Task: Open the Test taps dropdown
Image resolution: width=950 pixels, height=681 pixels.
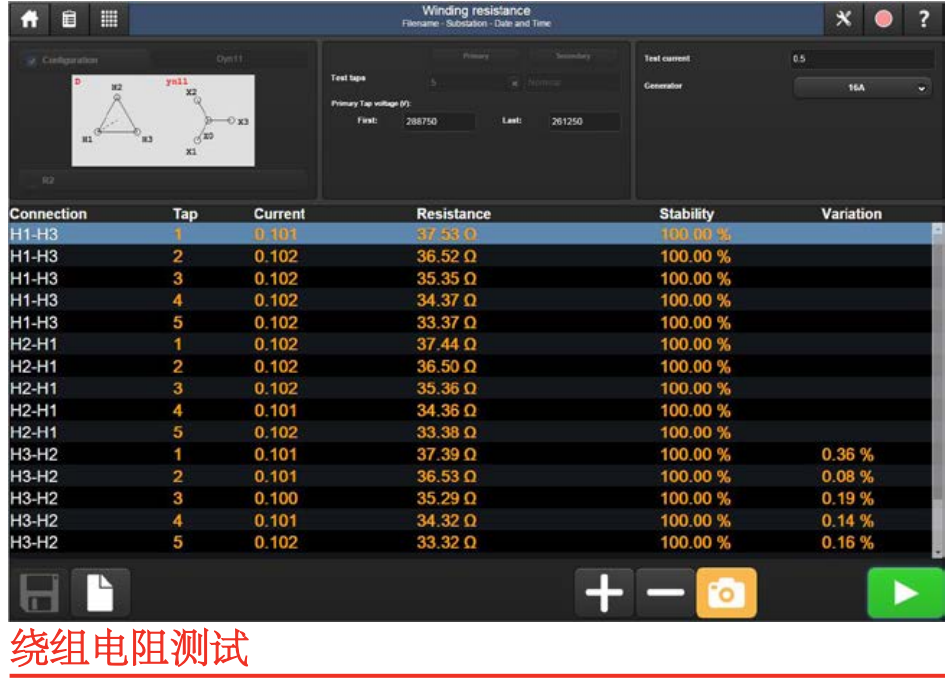Action: click(x=472, y=84)
